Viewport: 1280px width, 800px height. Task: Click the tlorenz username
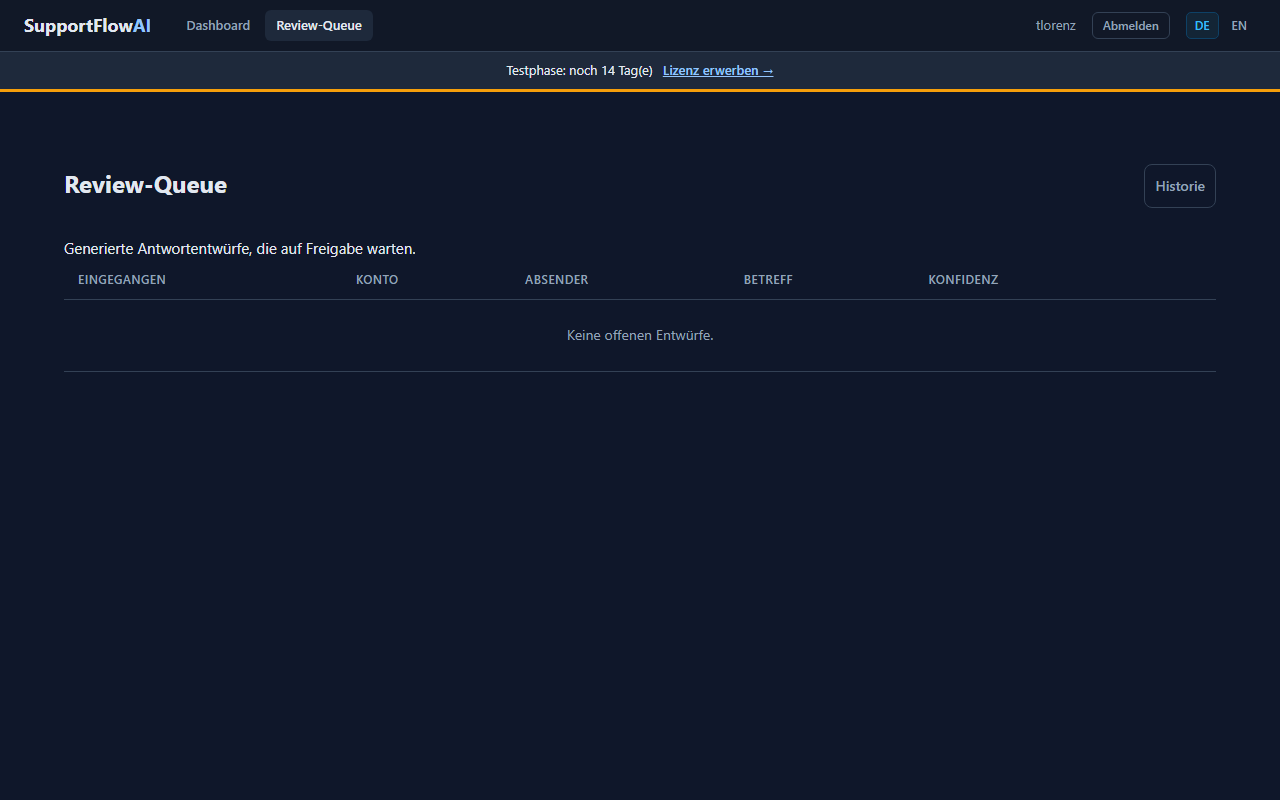click(x=1056, y=26)
